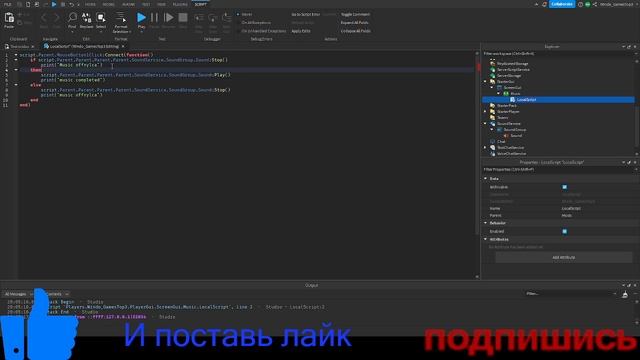Select StarterPack in Explorer
This screenshot has width=640, height=360.
coord(507,105)
